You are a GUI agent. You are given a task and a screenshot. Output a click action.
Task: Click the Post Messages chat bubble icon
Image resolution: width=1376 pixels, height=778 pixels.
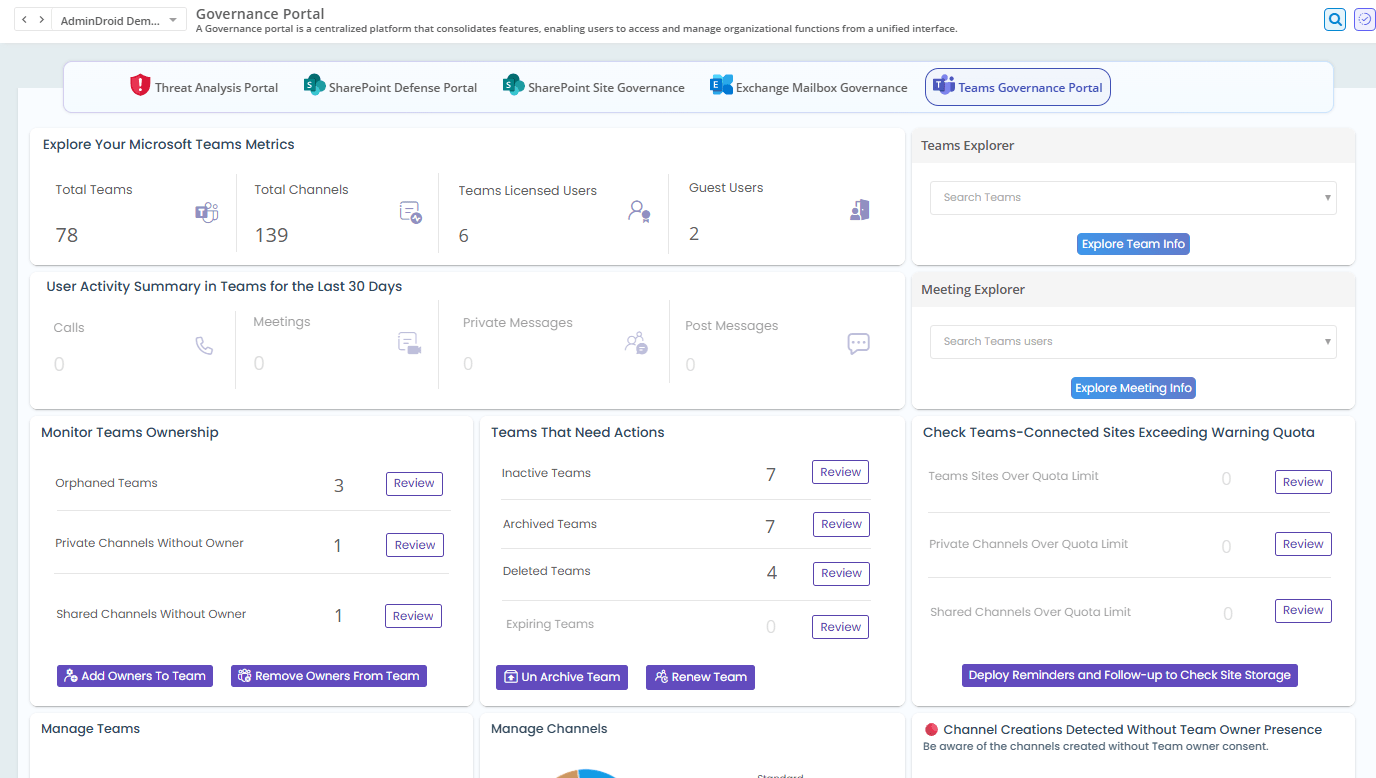click(858, 343)
